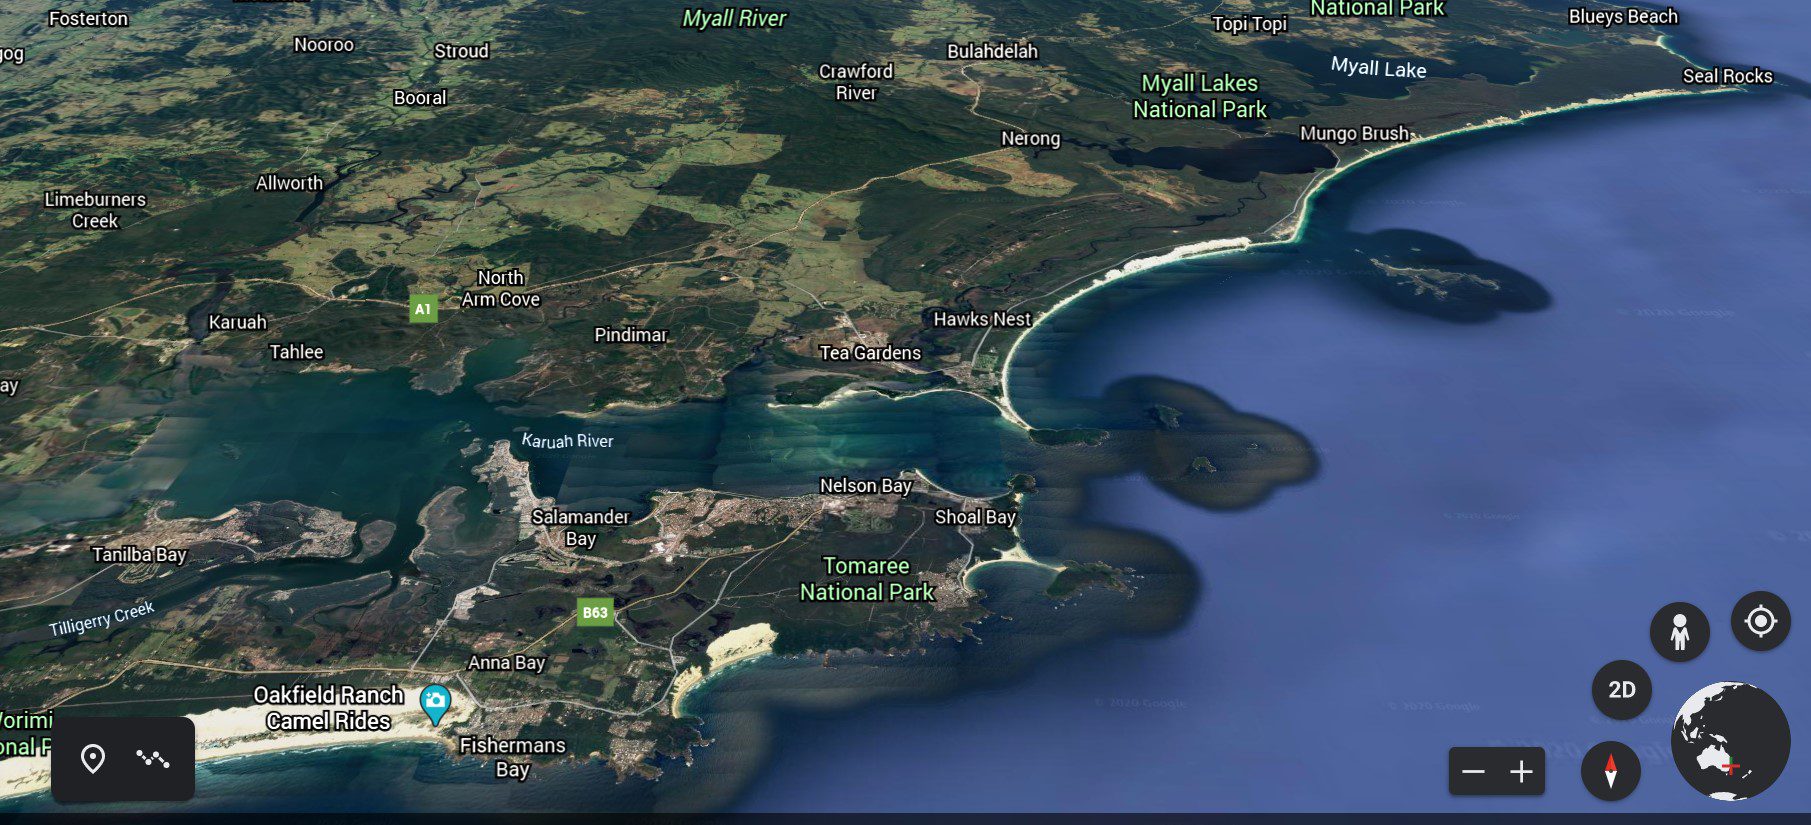1811x825 pixels.
Task: Select the measure distance path tool
Action: [153, 759]
